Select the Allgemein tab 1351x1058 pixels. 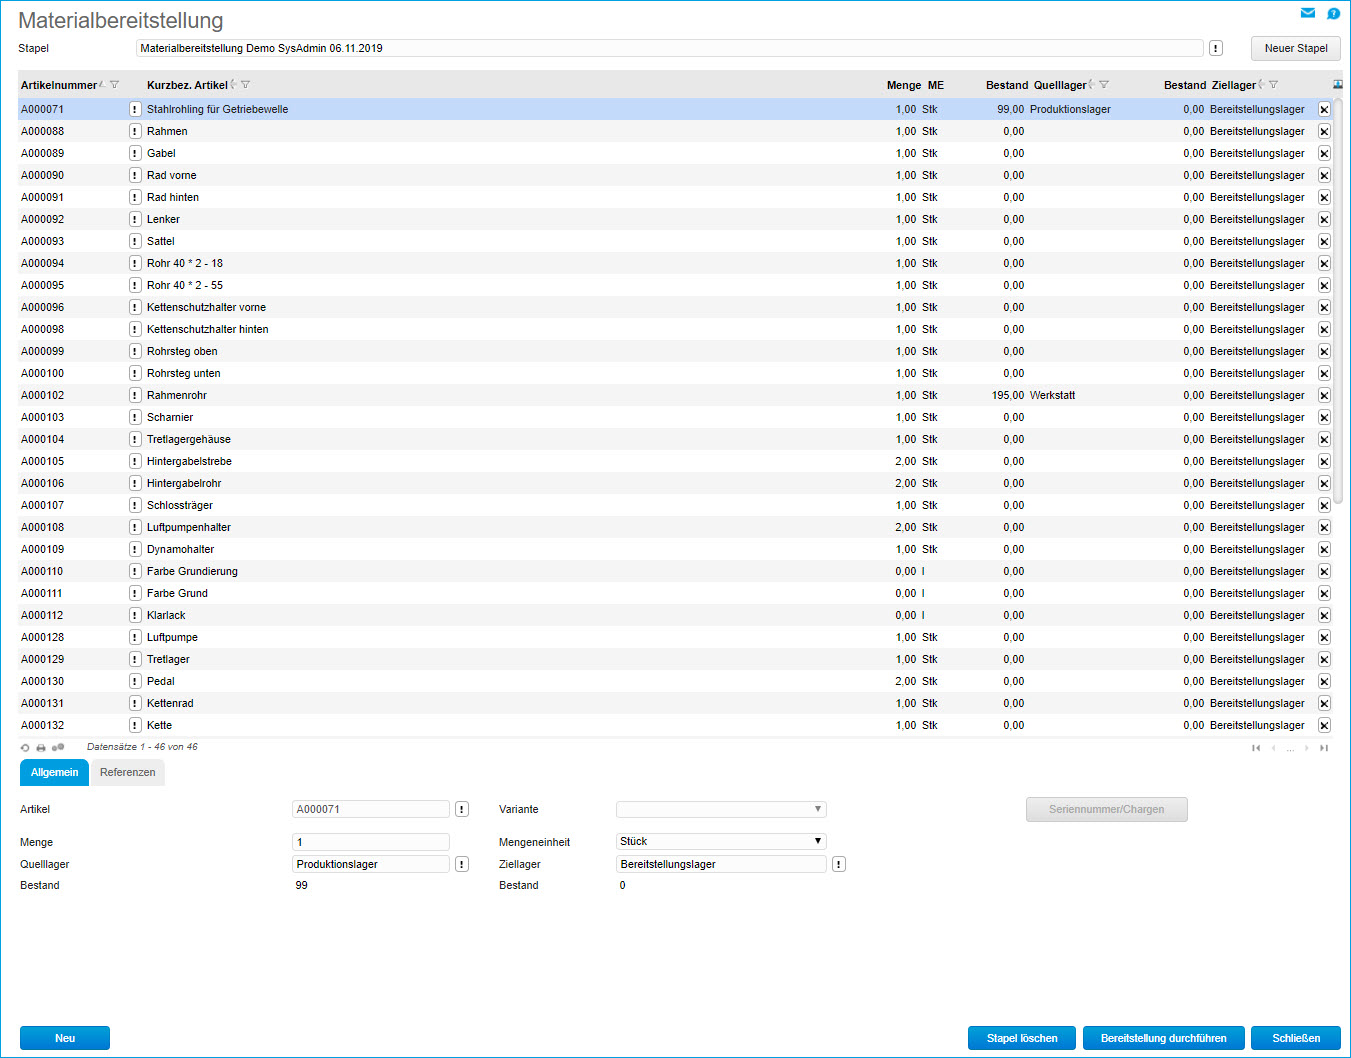tap(54, 772)
